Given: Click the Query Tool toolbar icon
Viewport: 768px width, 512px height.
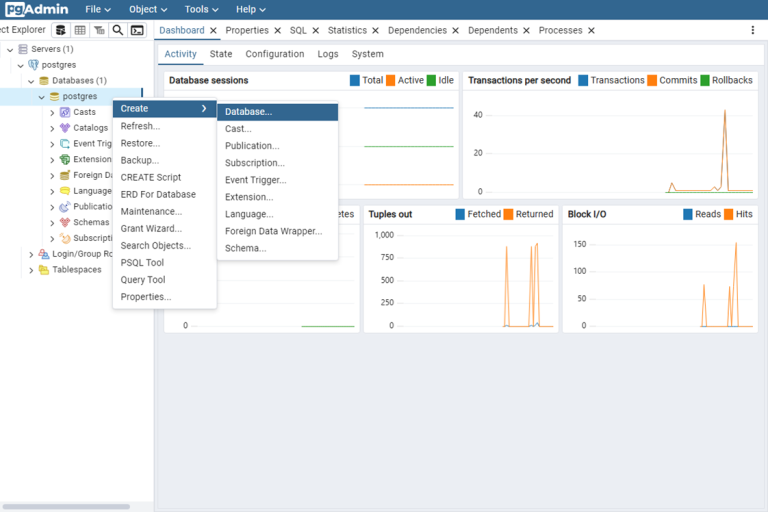Looking at the screenshot, I should coord(61,30).
